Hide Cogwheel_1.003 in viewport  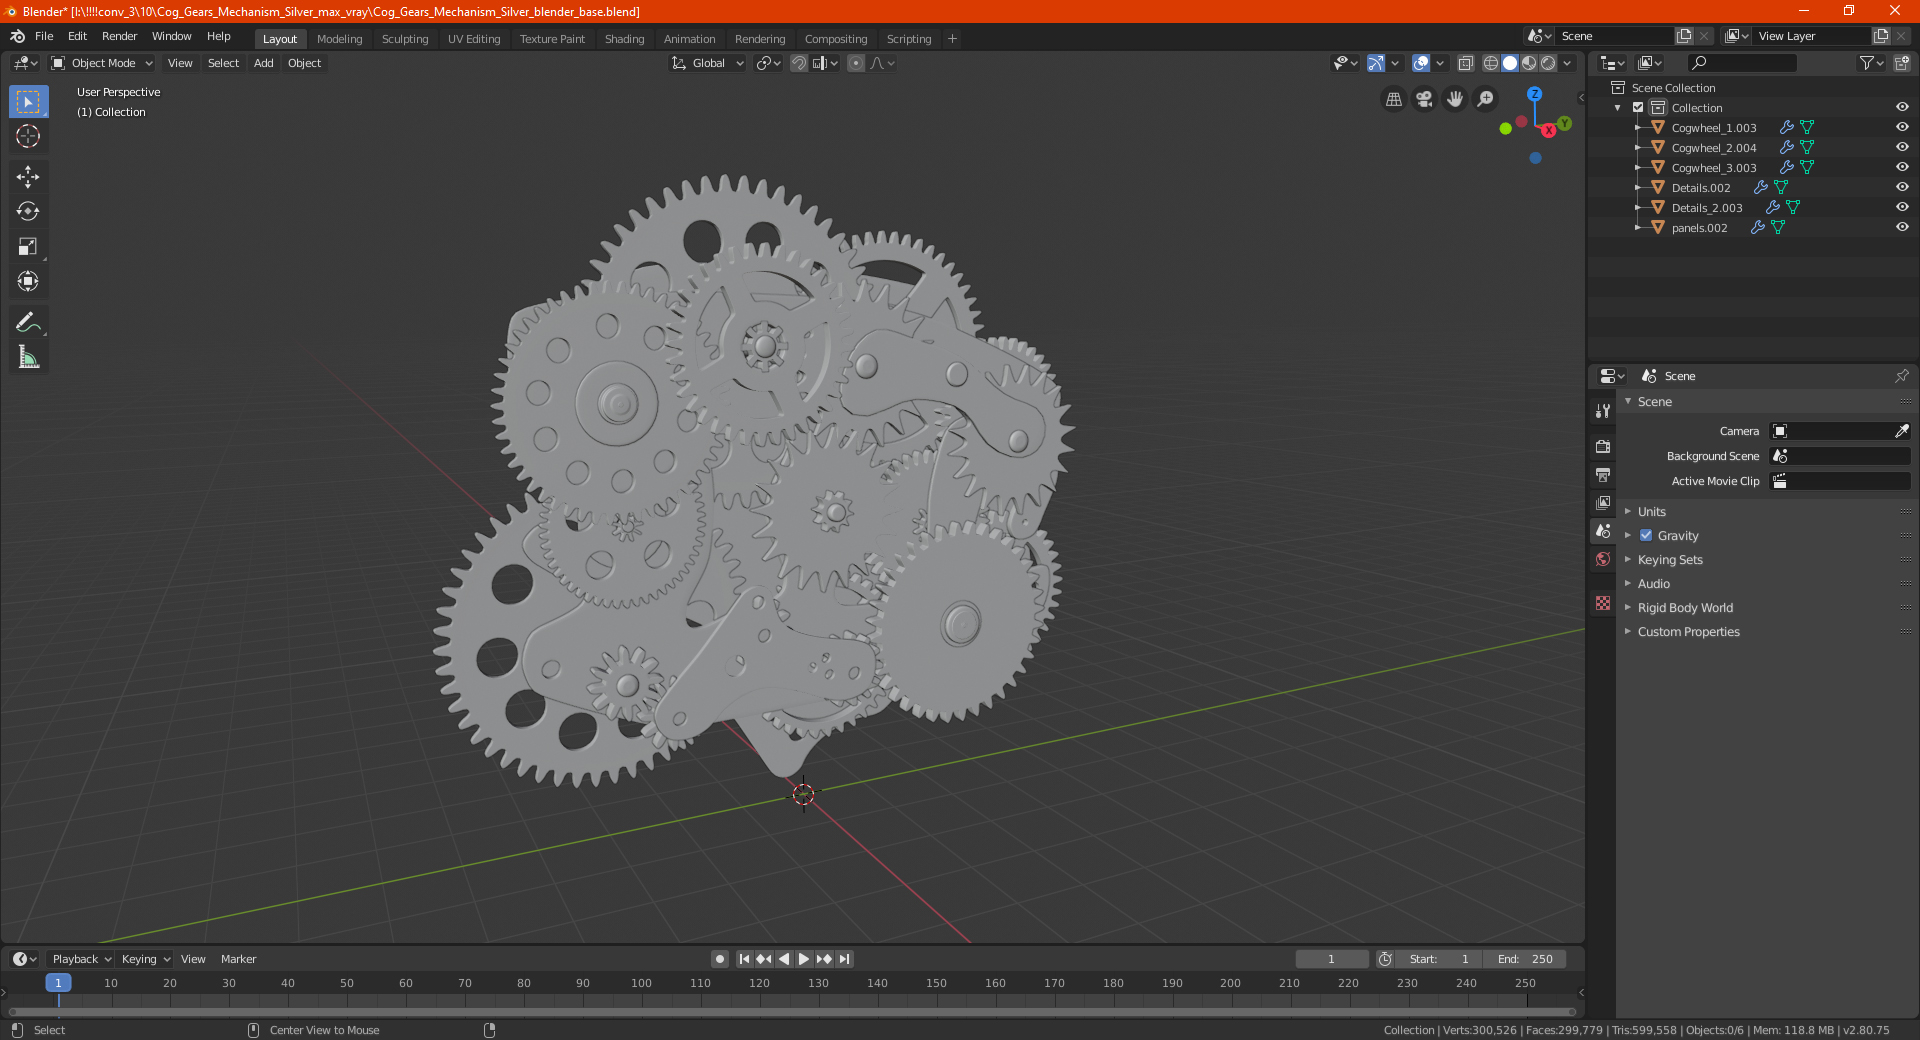click(1902, 127)
